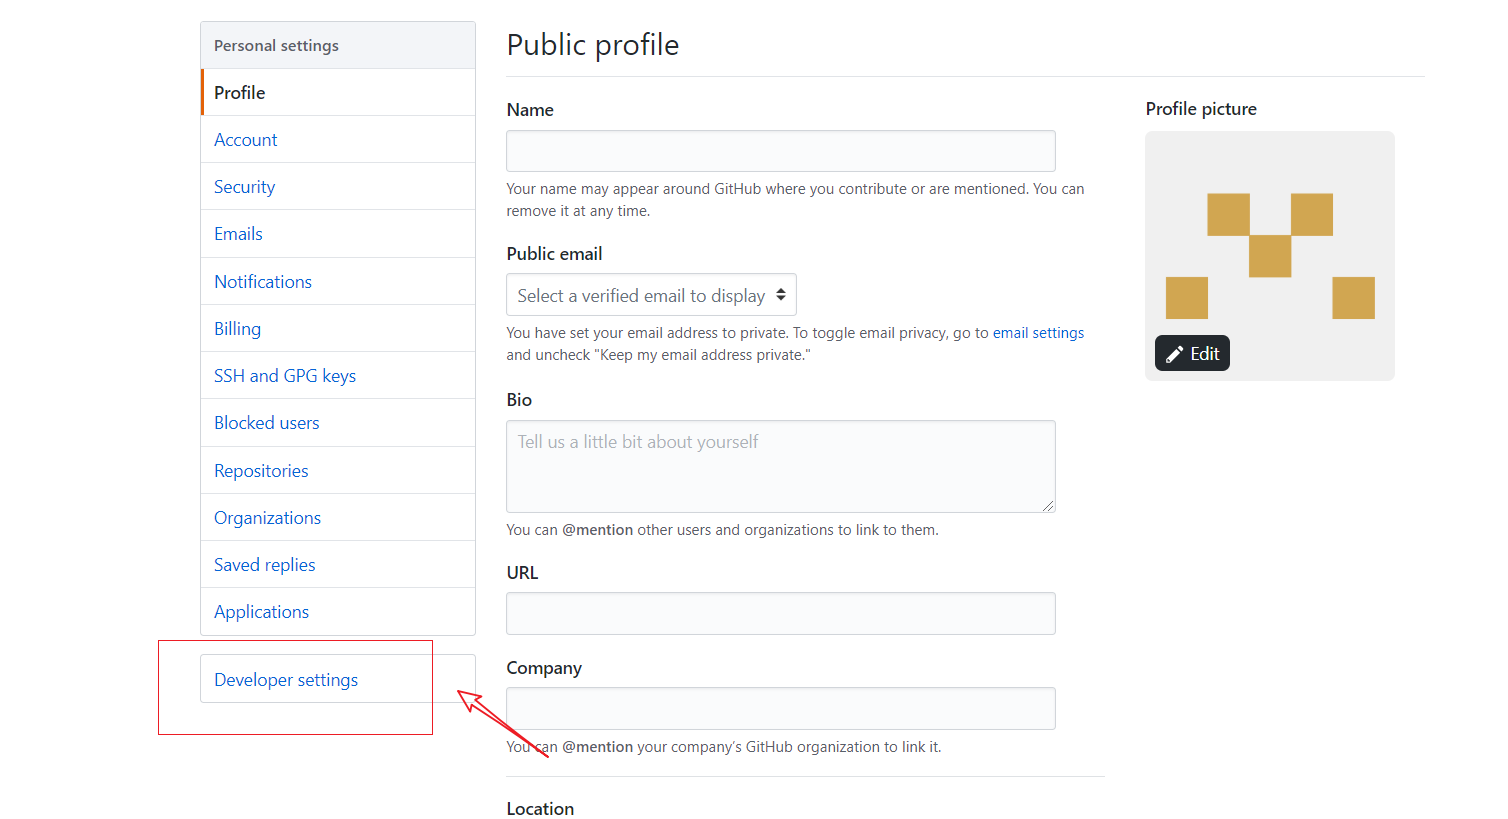Open the Emails settings section
The height and width of the screenshot is (819, 1508).
pyautogui.click(x=338, y=233)
